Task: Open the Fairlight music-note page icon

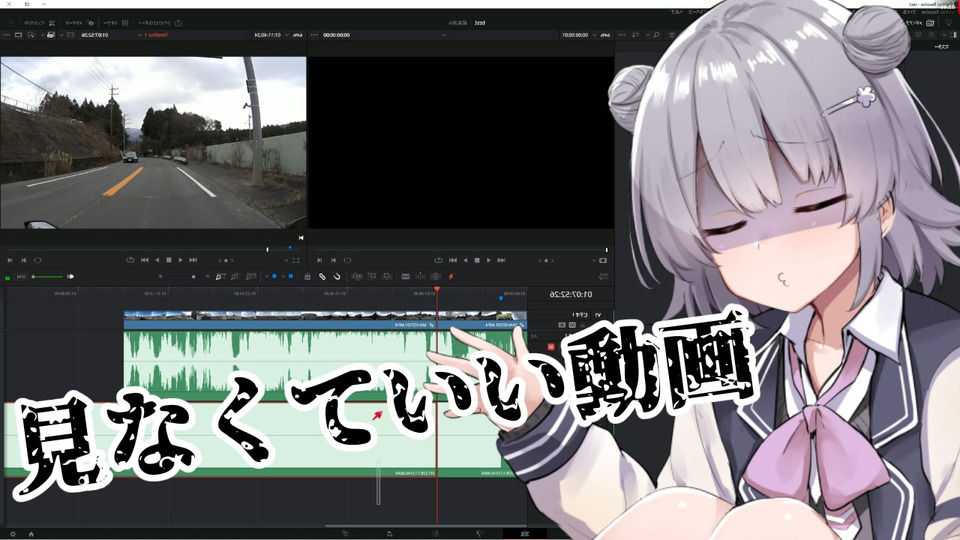Action: [x=390, y=534]
